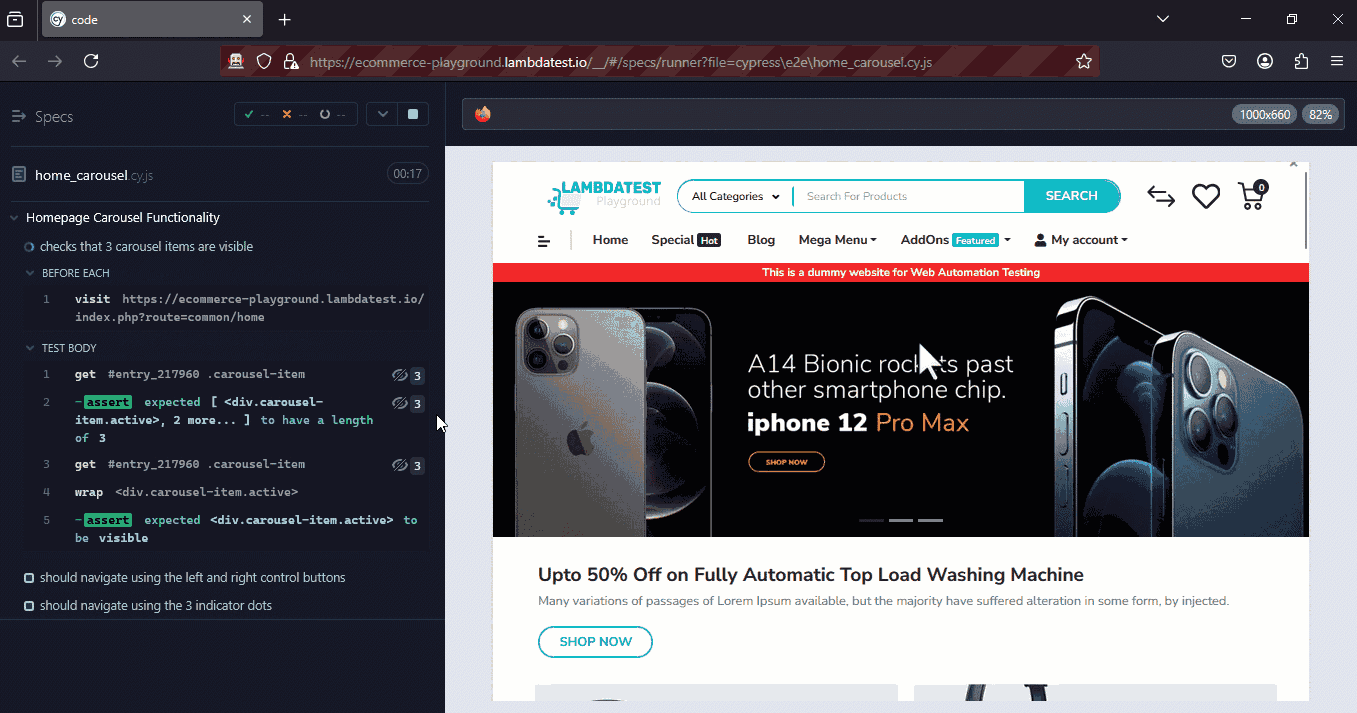
Task: Open the All Categories dropdown
Action: [735, 196]
